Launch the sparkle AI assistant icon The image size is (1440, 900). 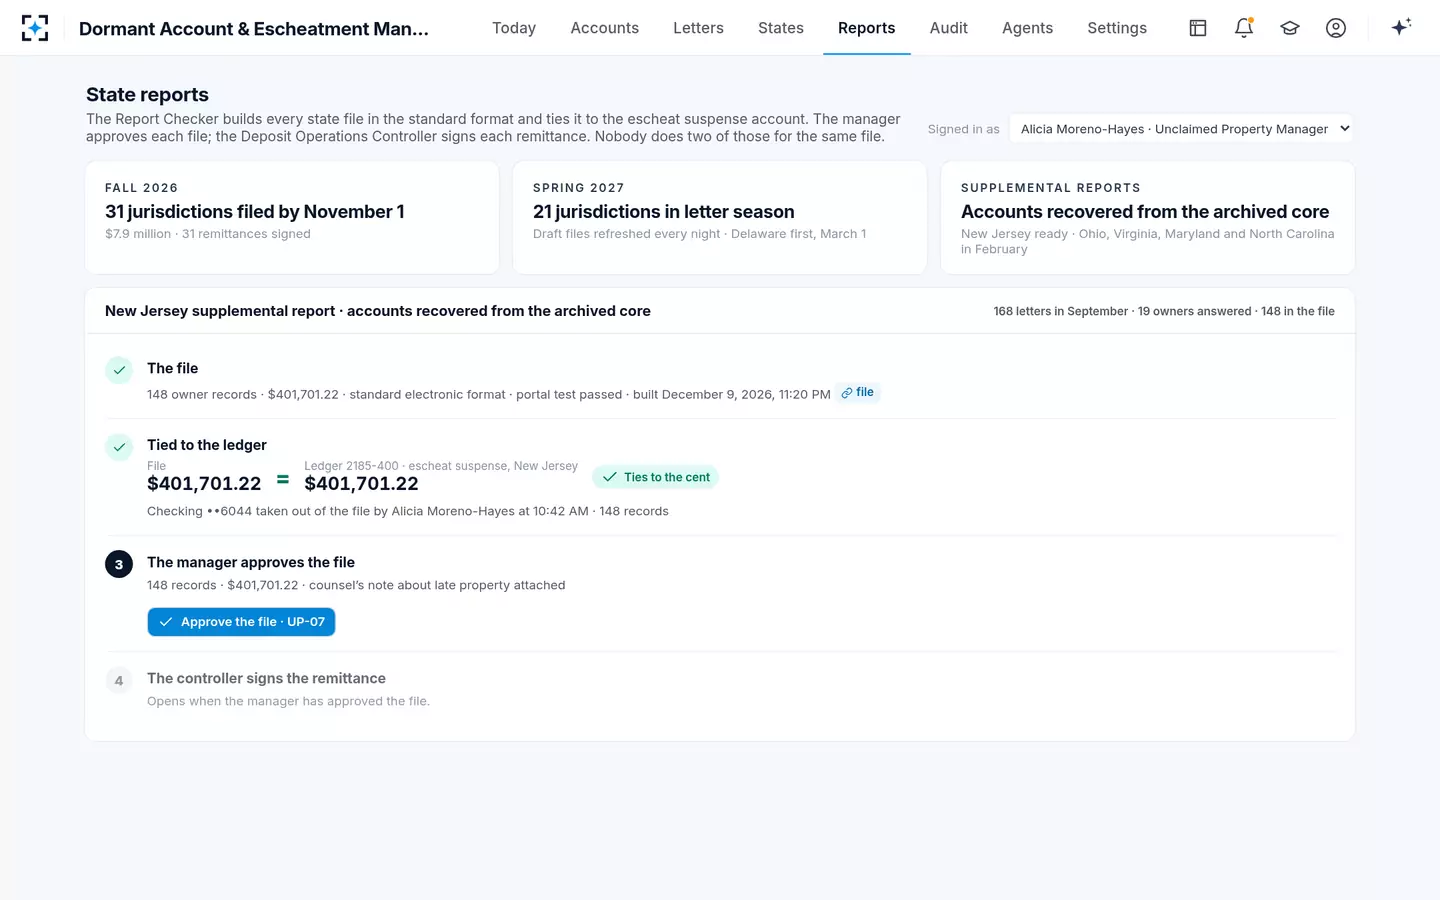pyautogui.click(x=1401, y=27)
